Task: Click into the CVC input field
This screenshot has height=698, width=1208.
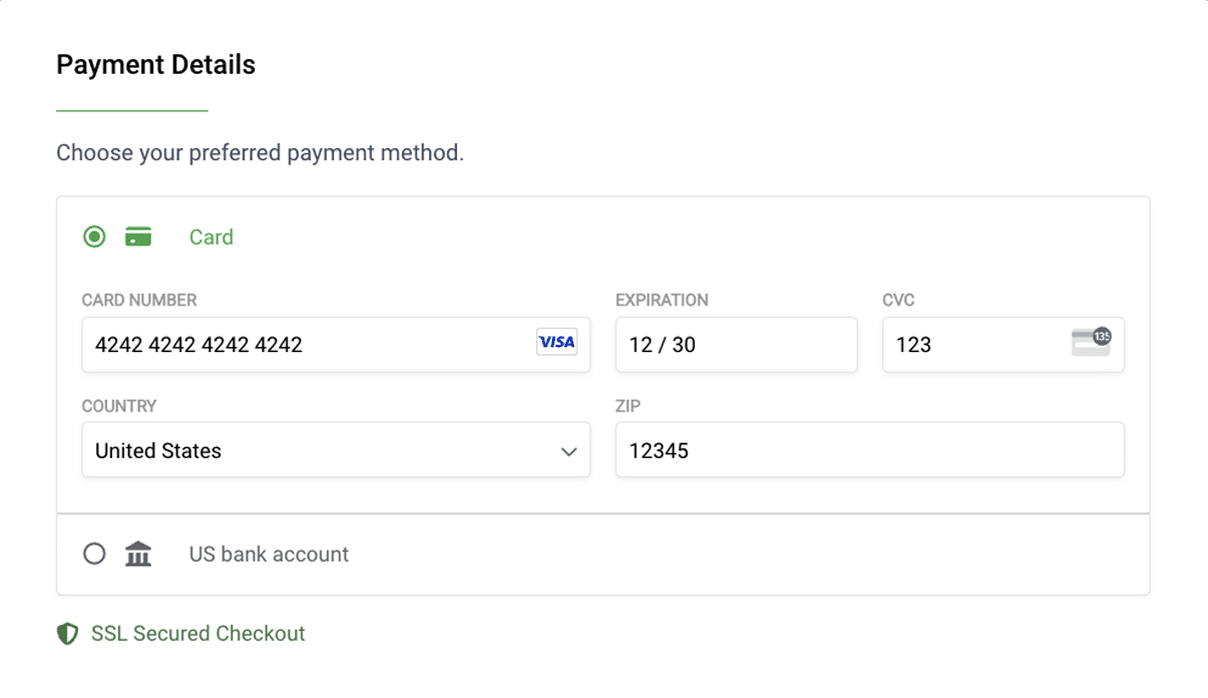Action: tap(970, 345)
